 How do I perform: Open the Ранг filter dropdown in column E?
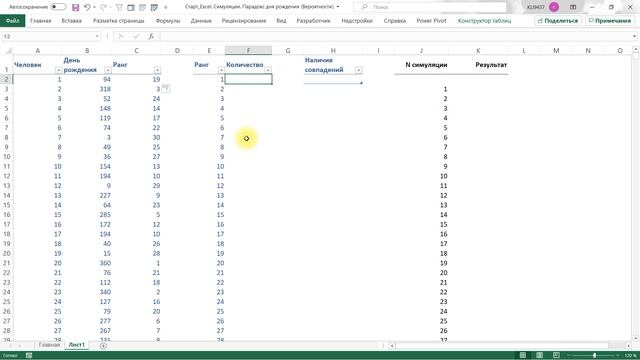[221, 70]
